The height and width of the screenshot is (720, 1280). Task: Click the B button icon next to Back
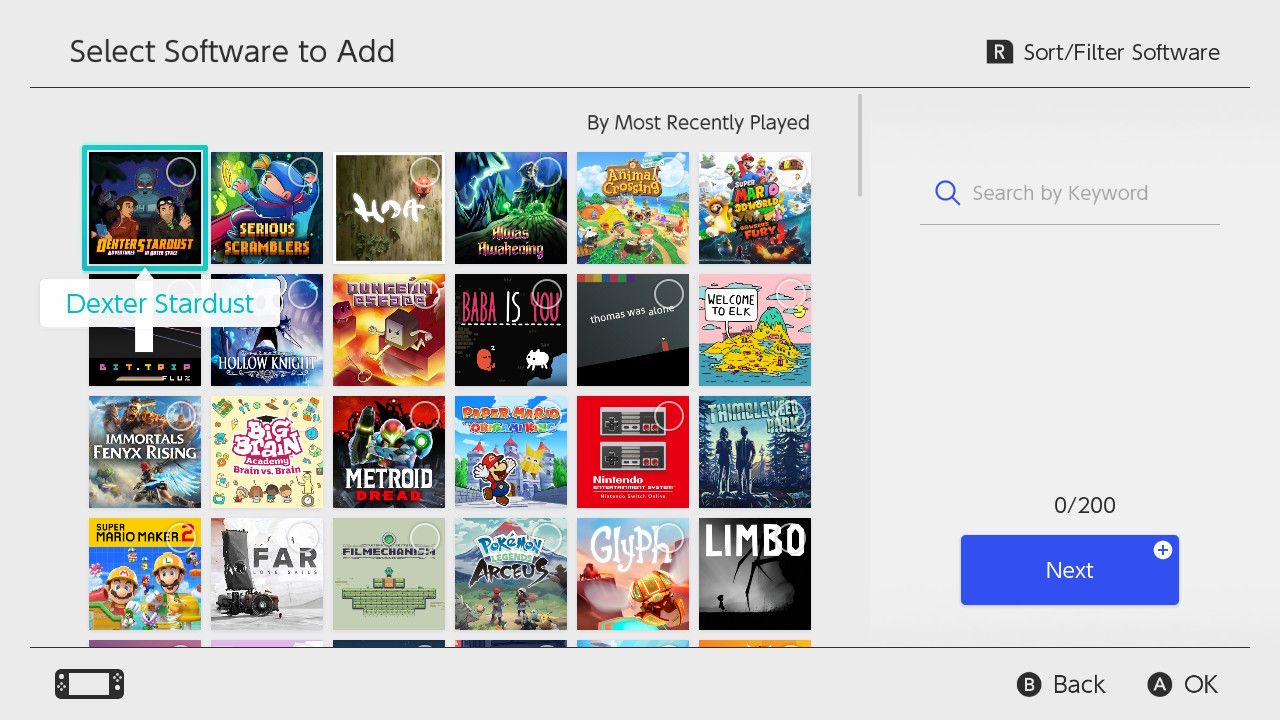pyautogui.click(x=1029, y=684)
